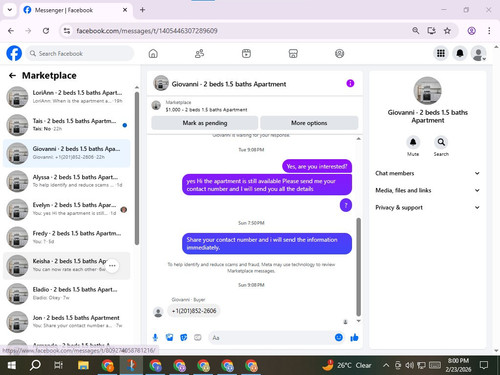This screenshot has width=500, height=375.
Task: Expand Media, files and links section
Action: click(x=428, y=190)
